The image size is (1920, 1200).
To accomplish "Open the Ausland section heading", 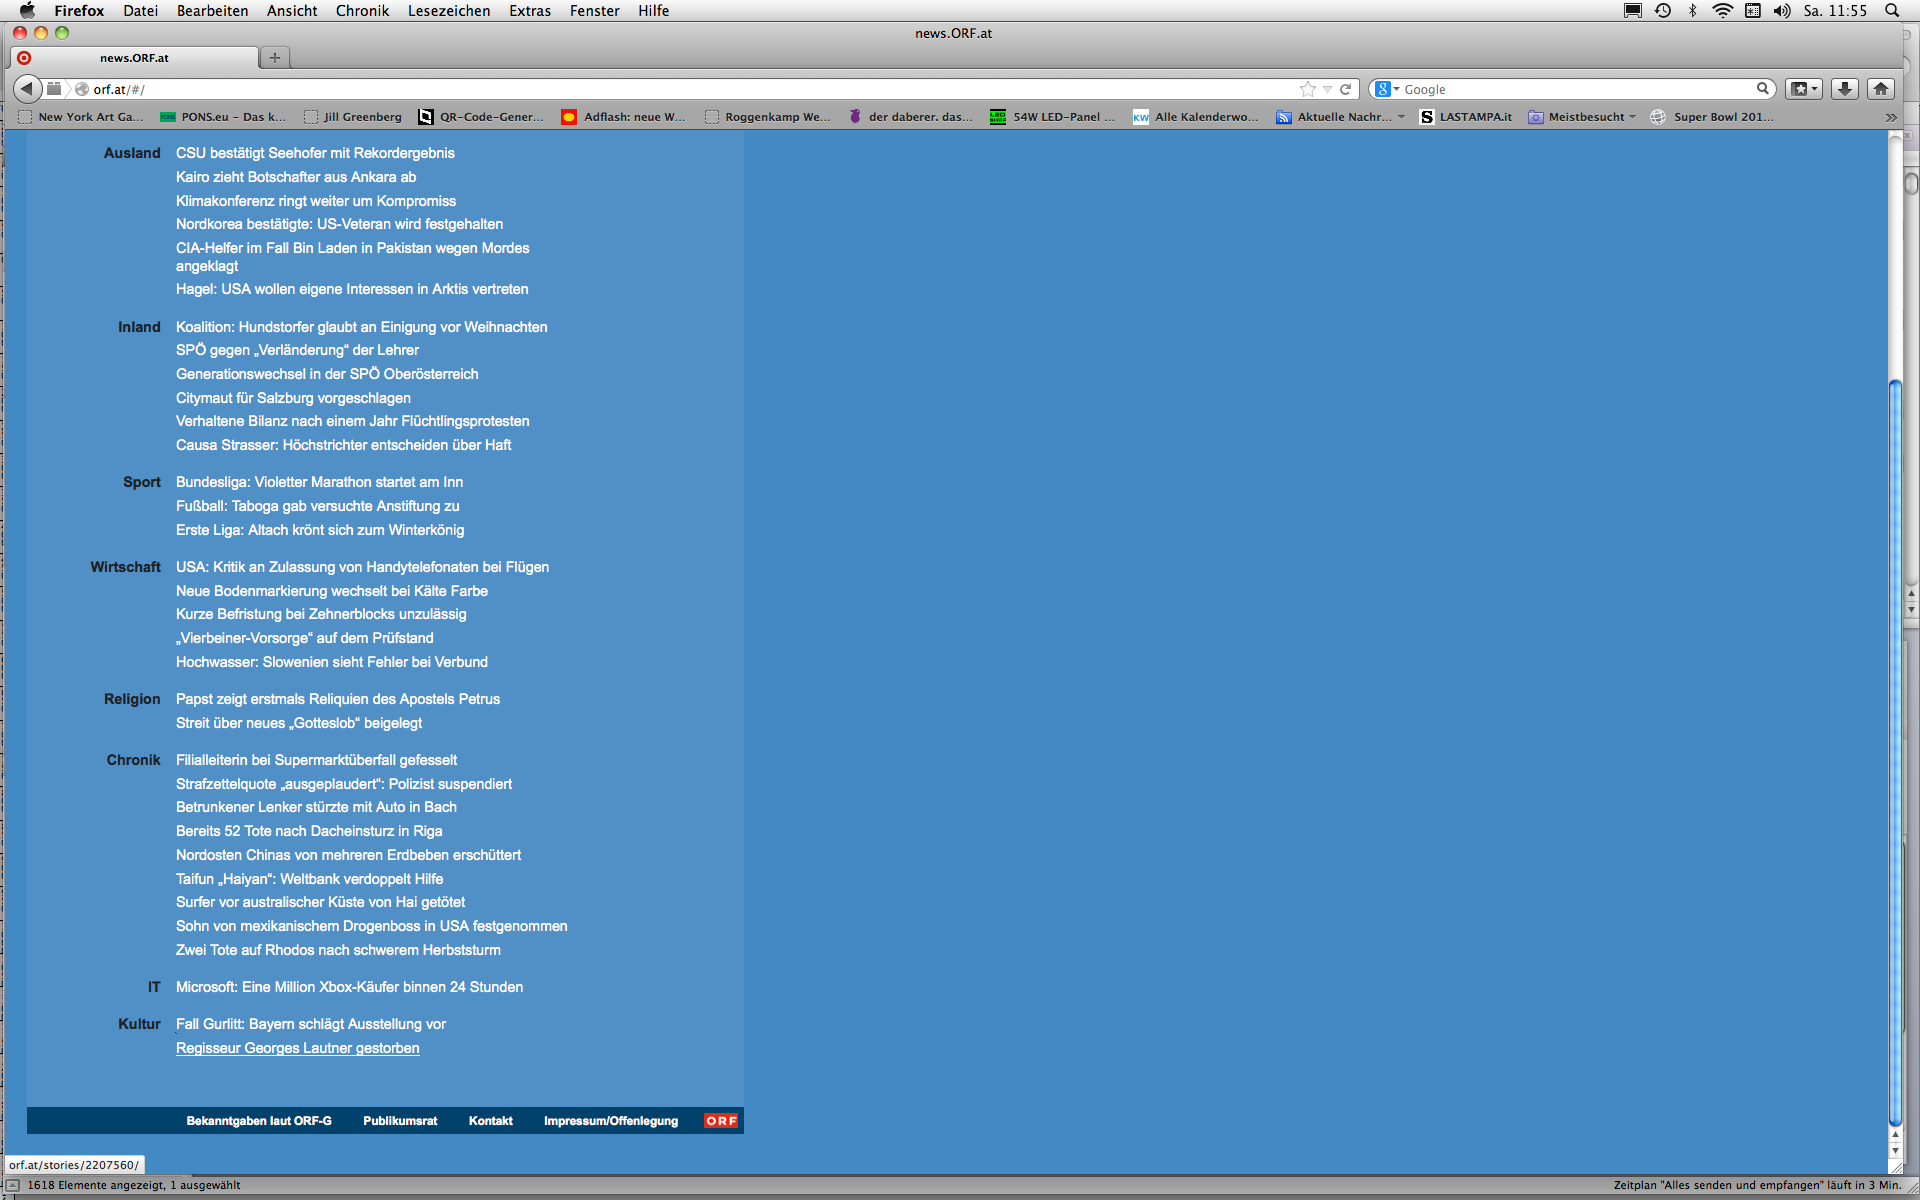I will (x=132, y=153).
